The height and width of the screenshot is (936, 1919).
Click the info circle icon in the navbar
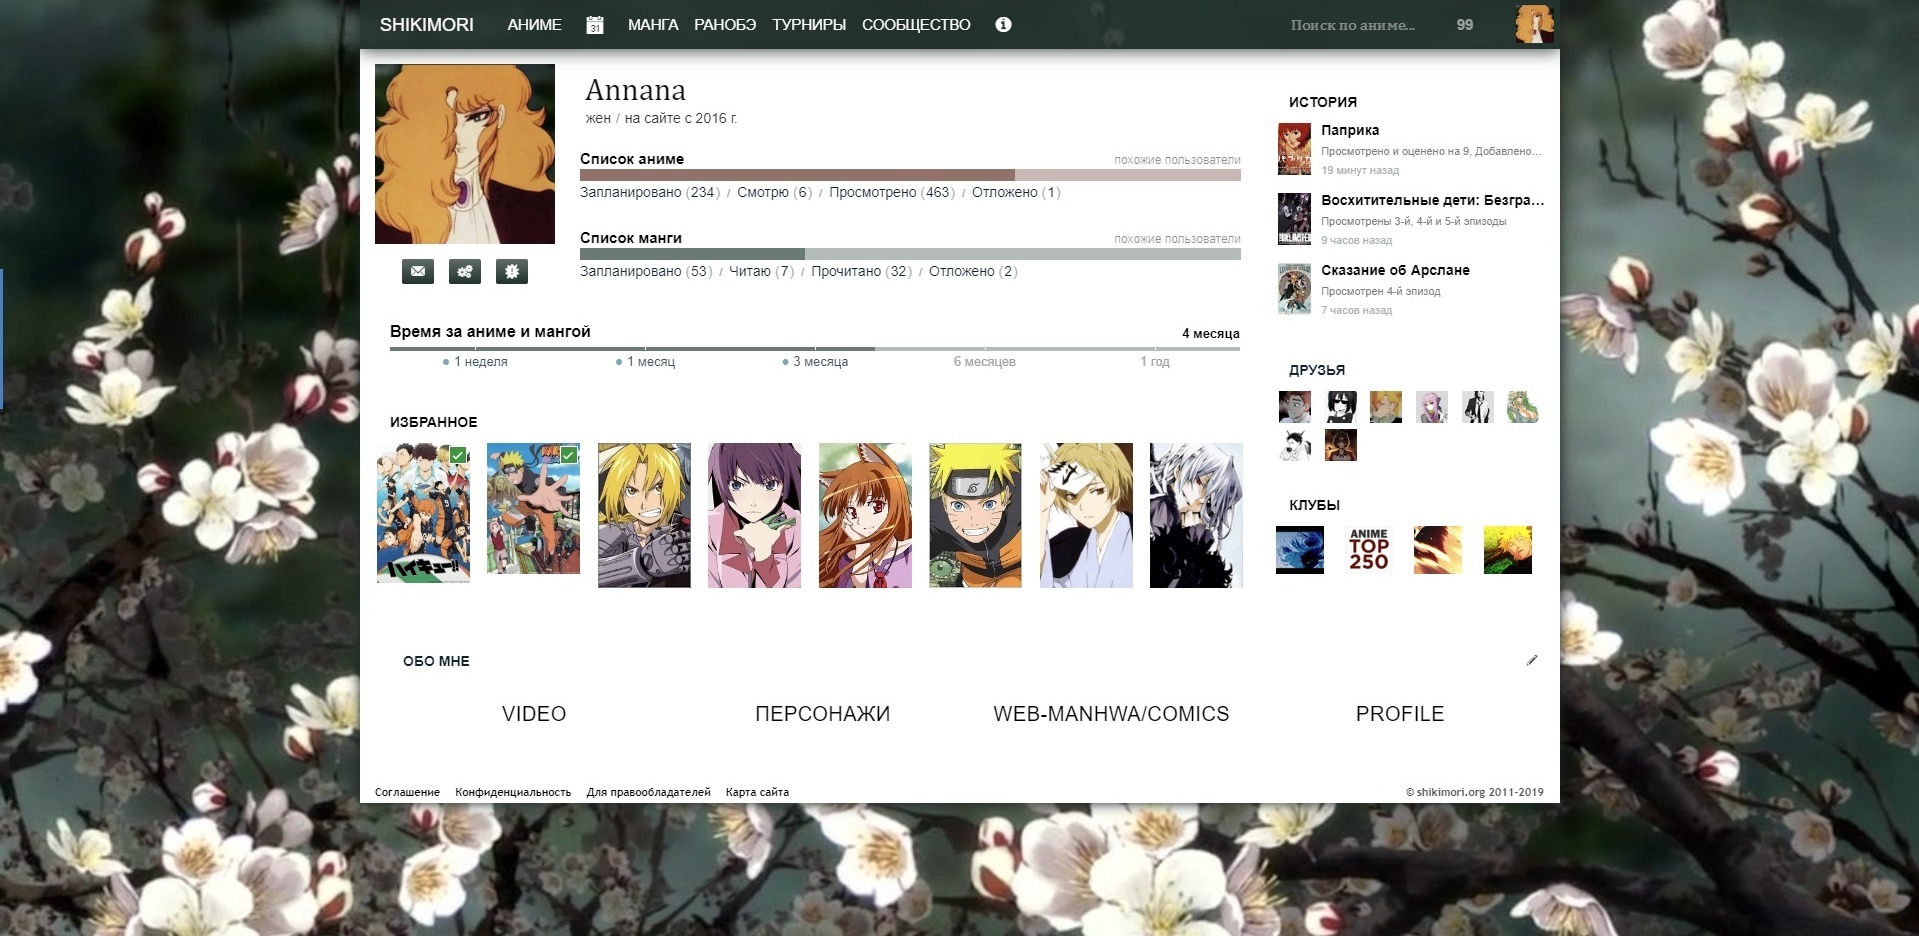coord(1003,25)
